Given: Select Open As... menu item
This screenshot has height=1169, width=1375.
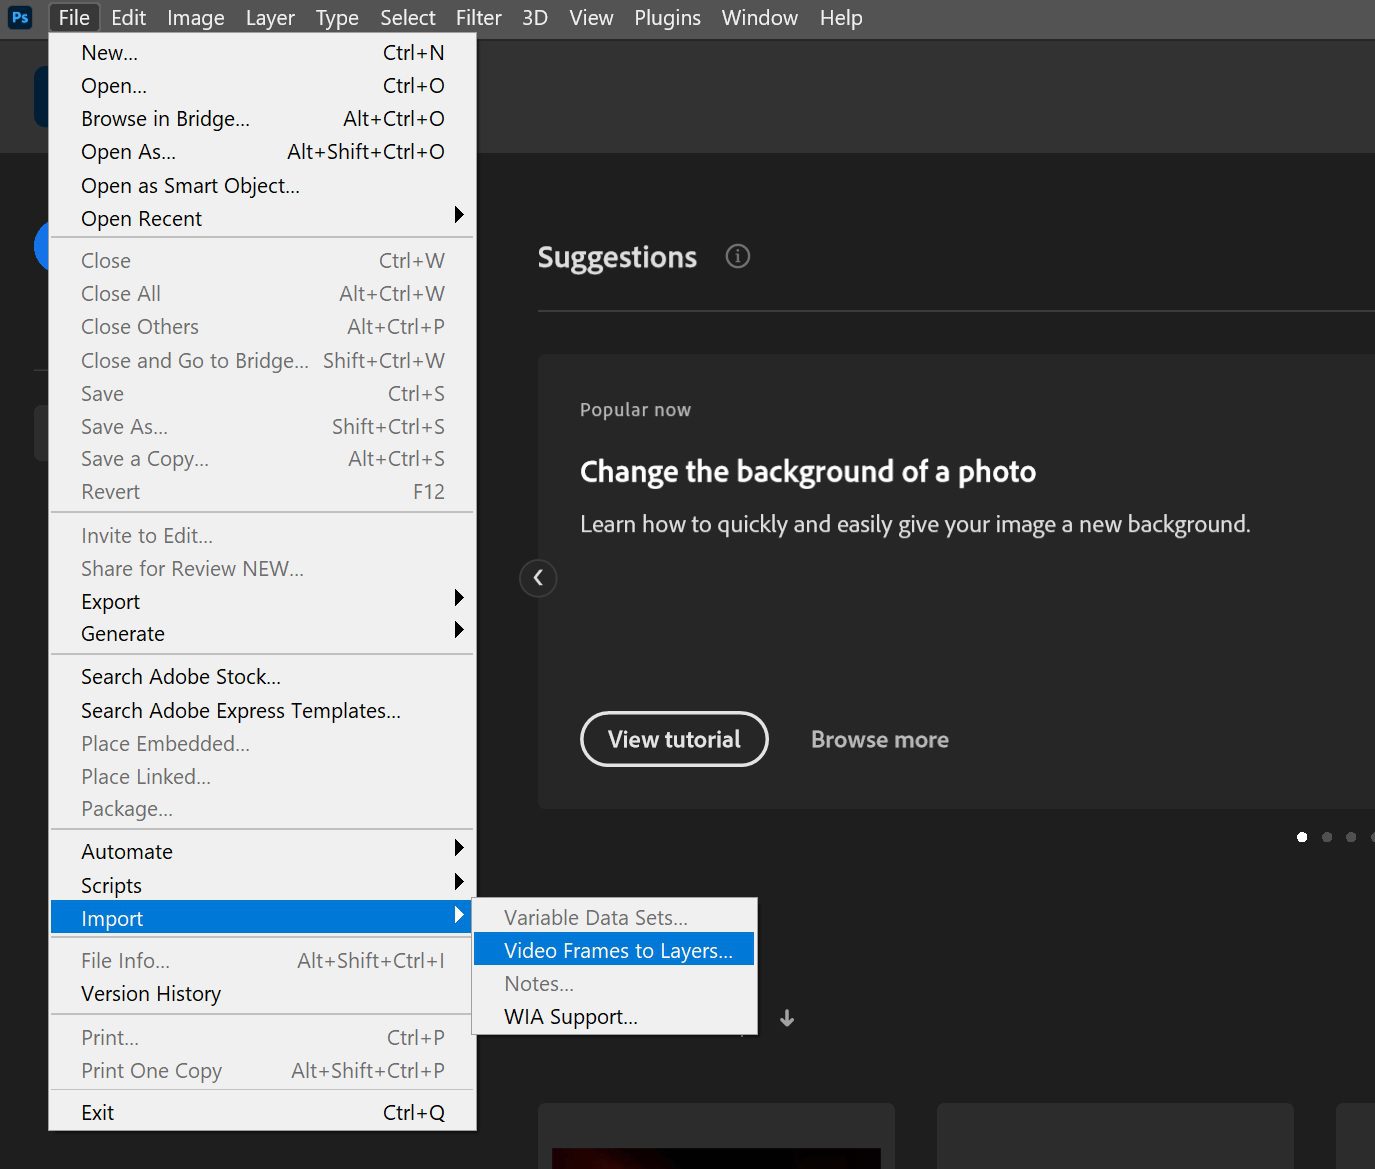Looking at the screenshot, I should tap(262, 151).
